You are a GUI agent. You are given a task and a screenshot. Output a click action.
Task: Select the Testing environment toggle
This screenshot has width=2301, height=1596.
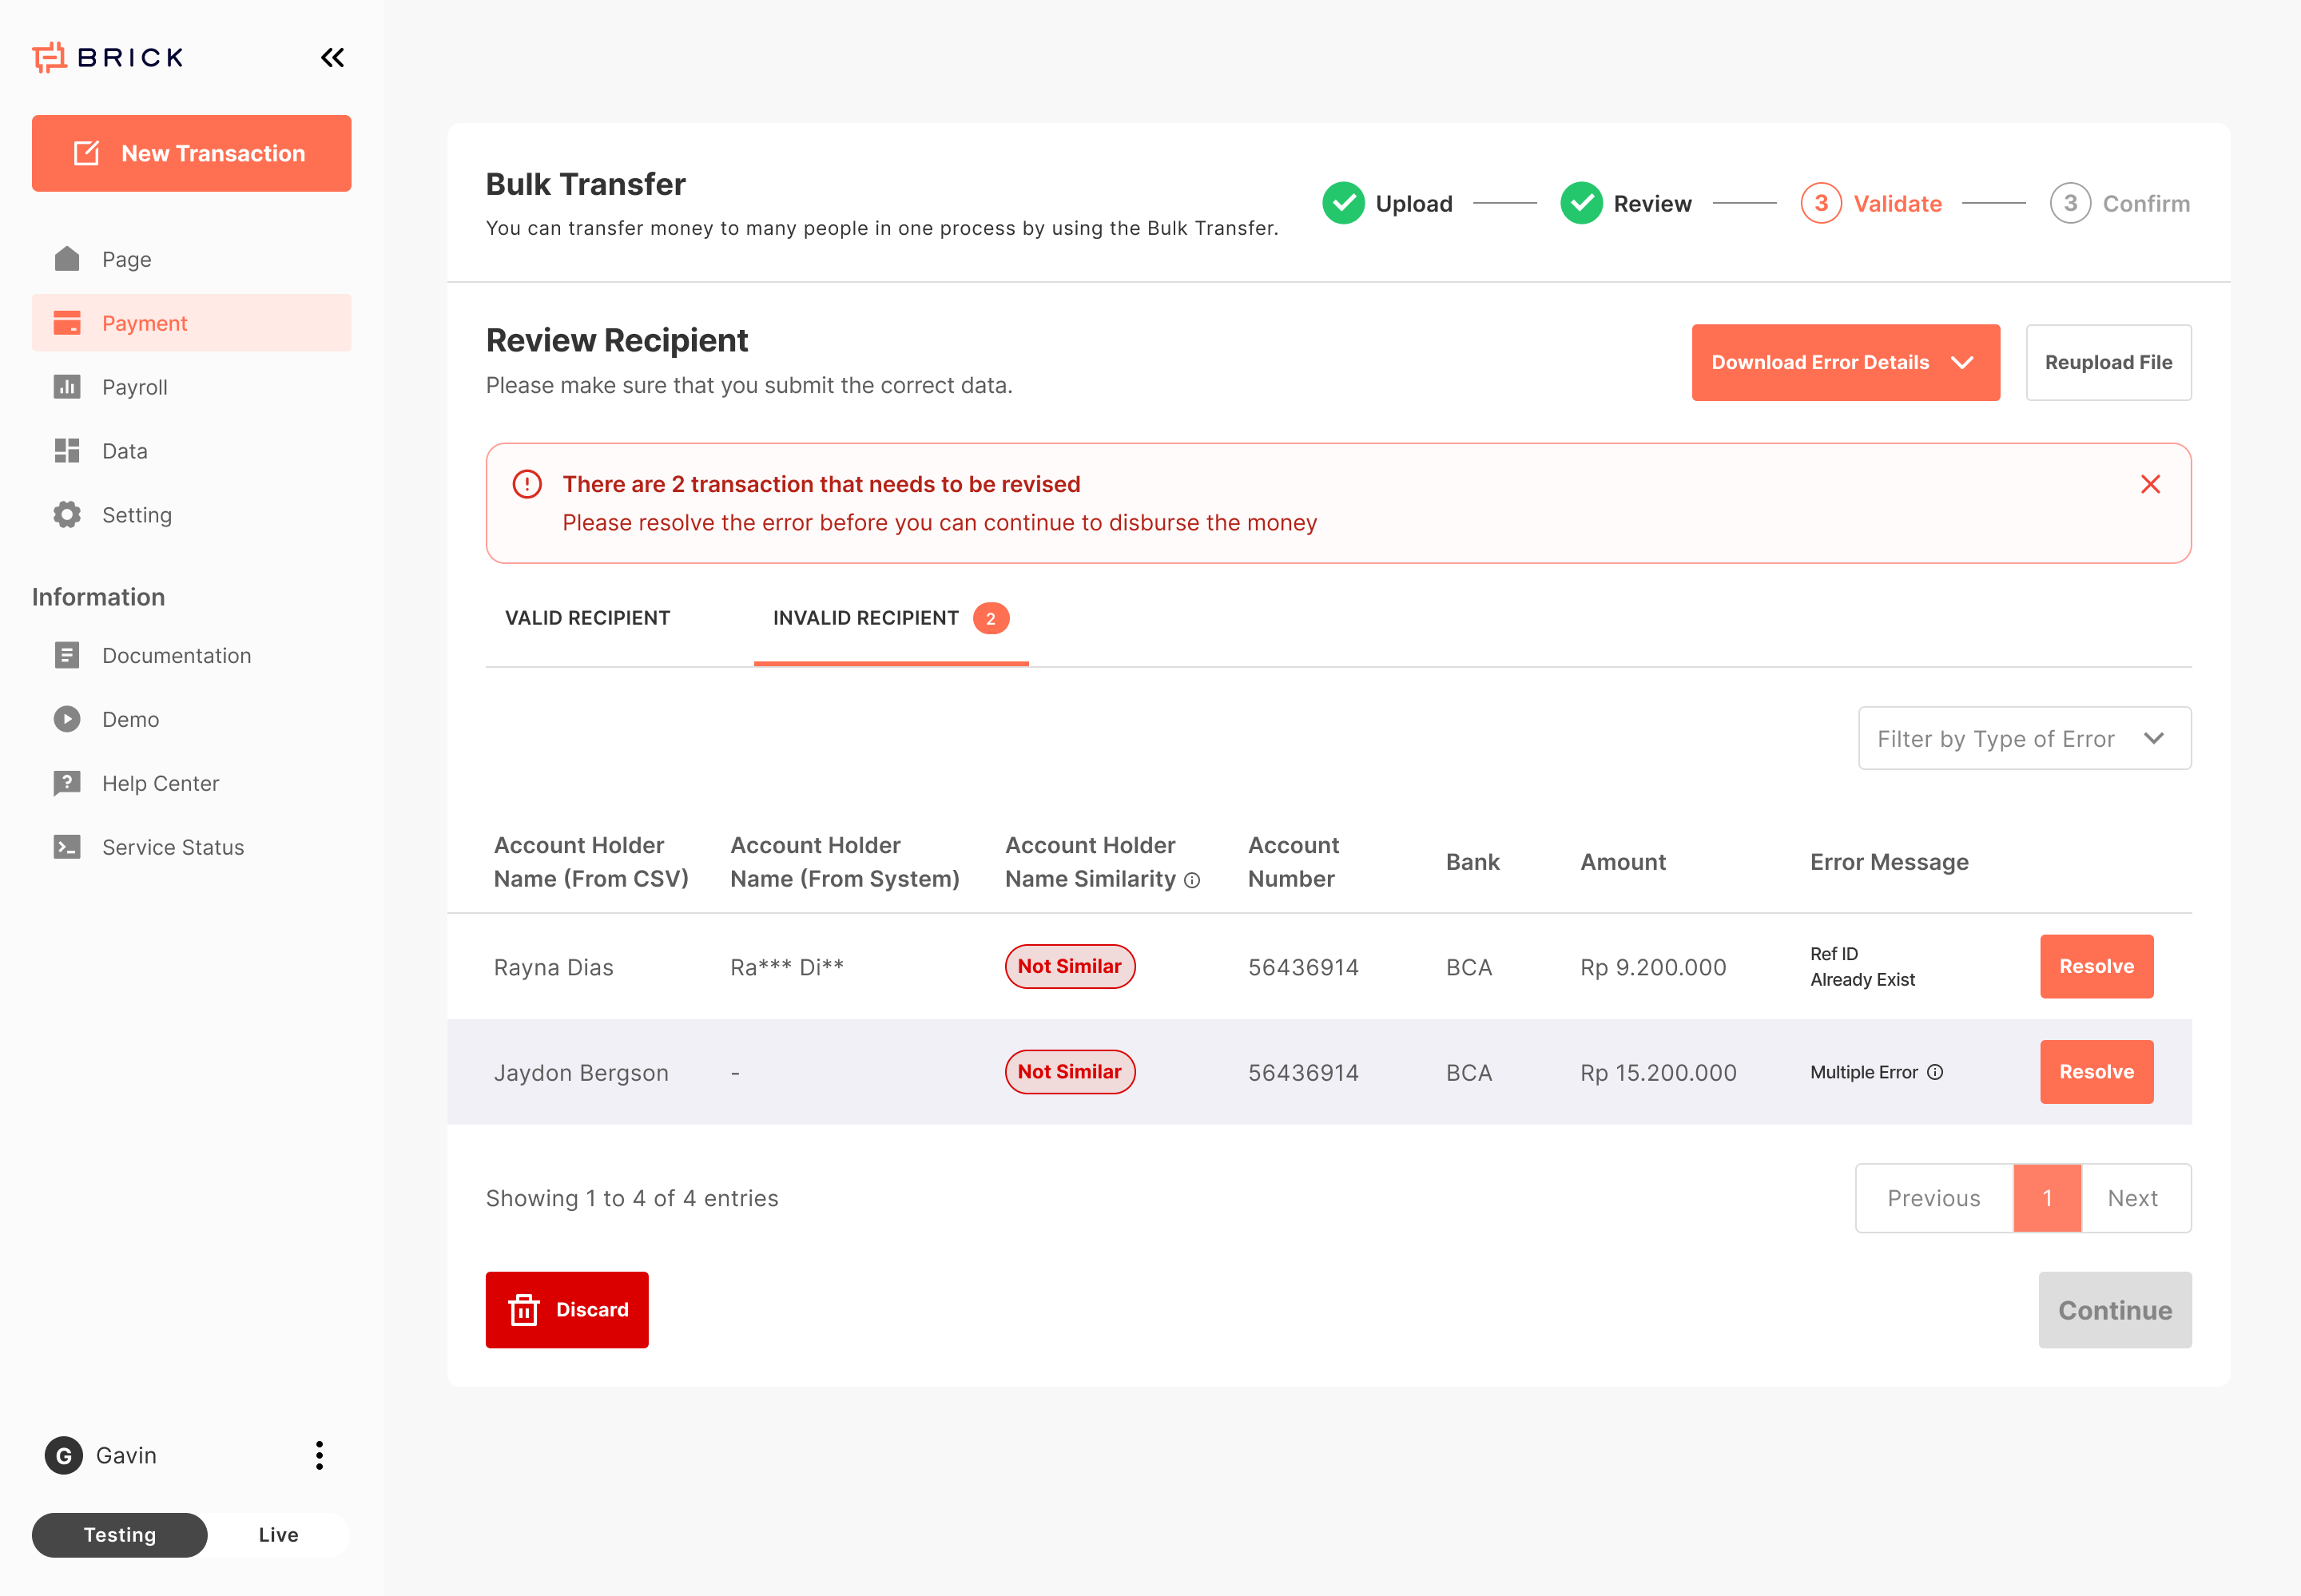120,1534
